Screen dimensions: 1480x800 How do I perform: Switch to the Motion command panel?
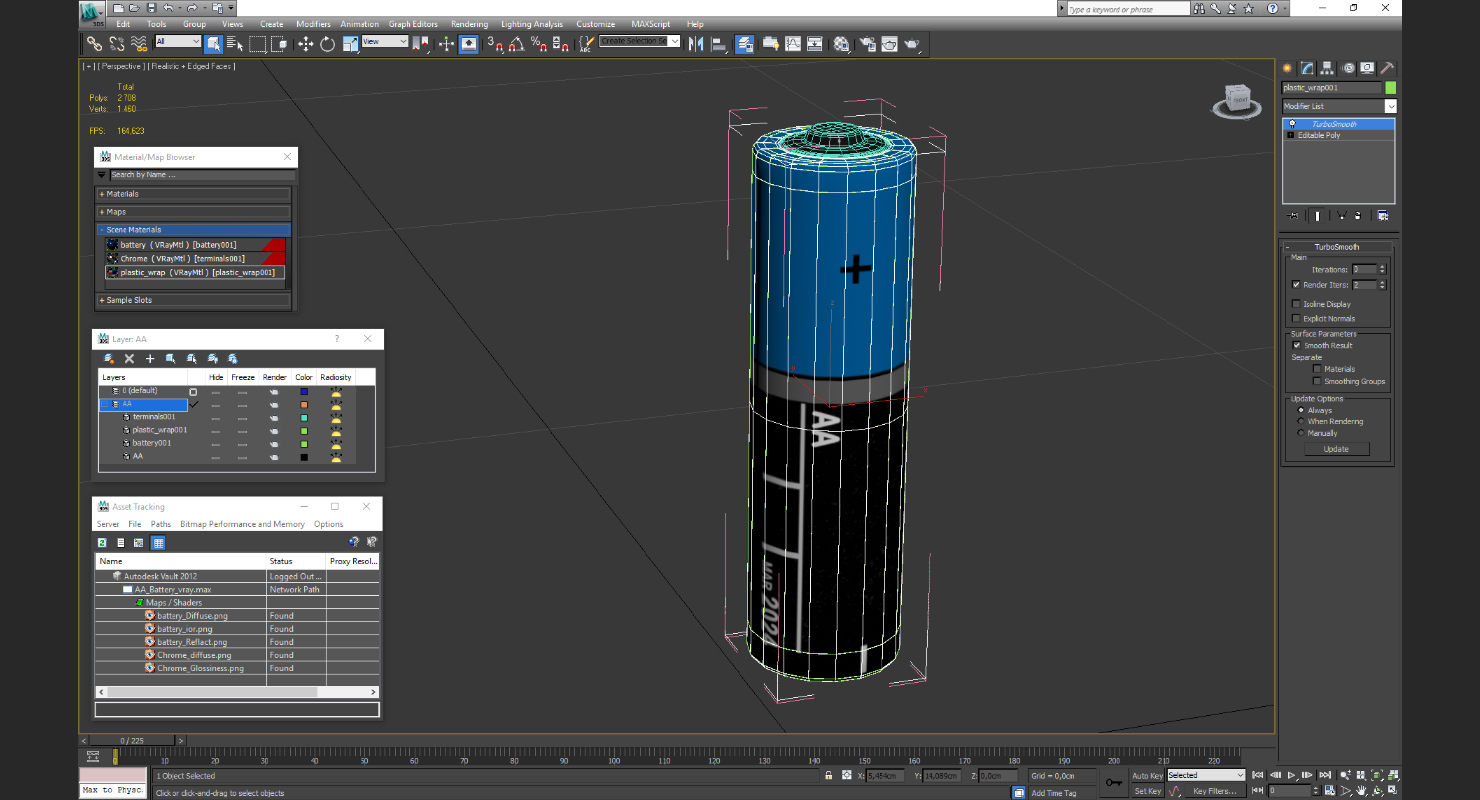1348,68
